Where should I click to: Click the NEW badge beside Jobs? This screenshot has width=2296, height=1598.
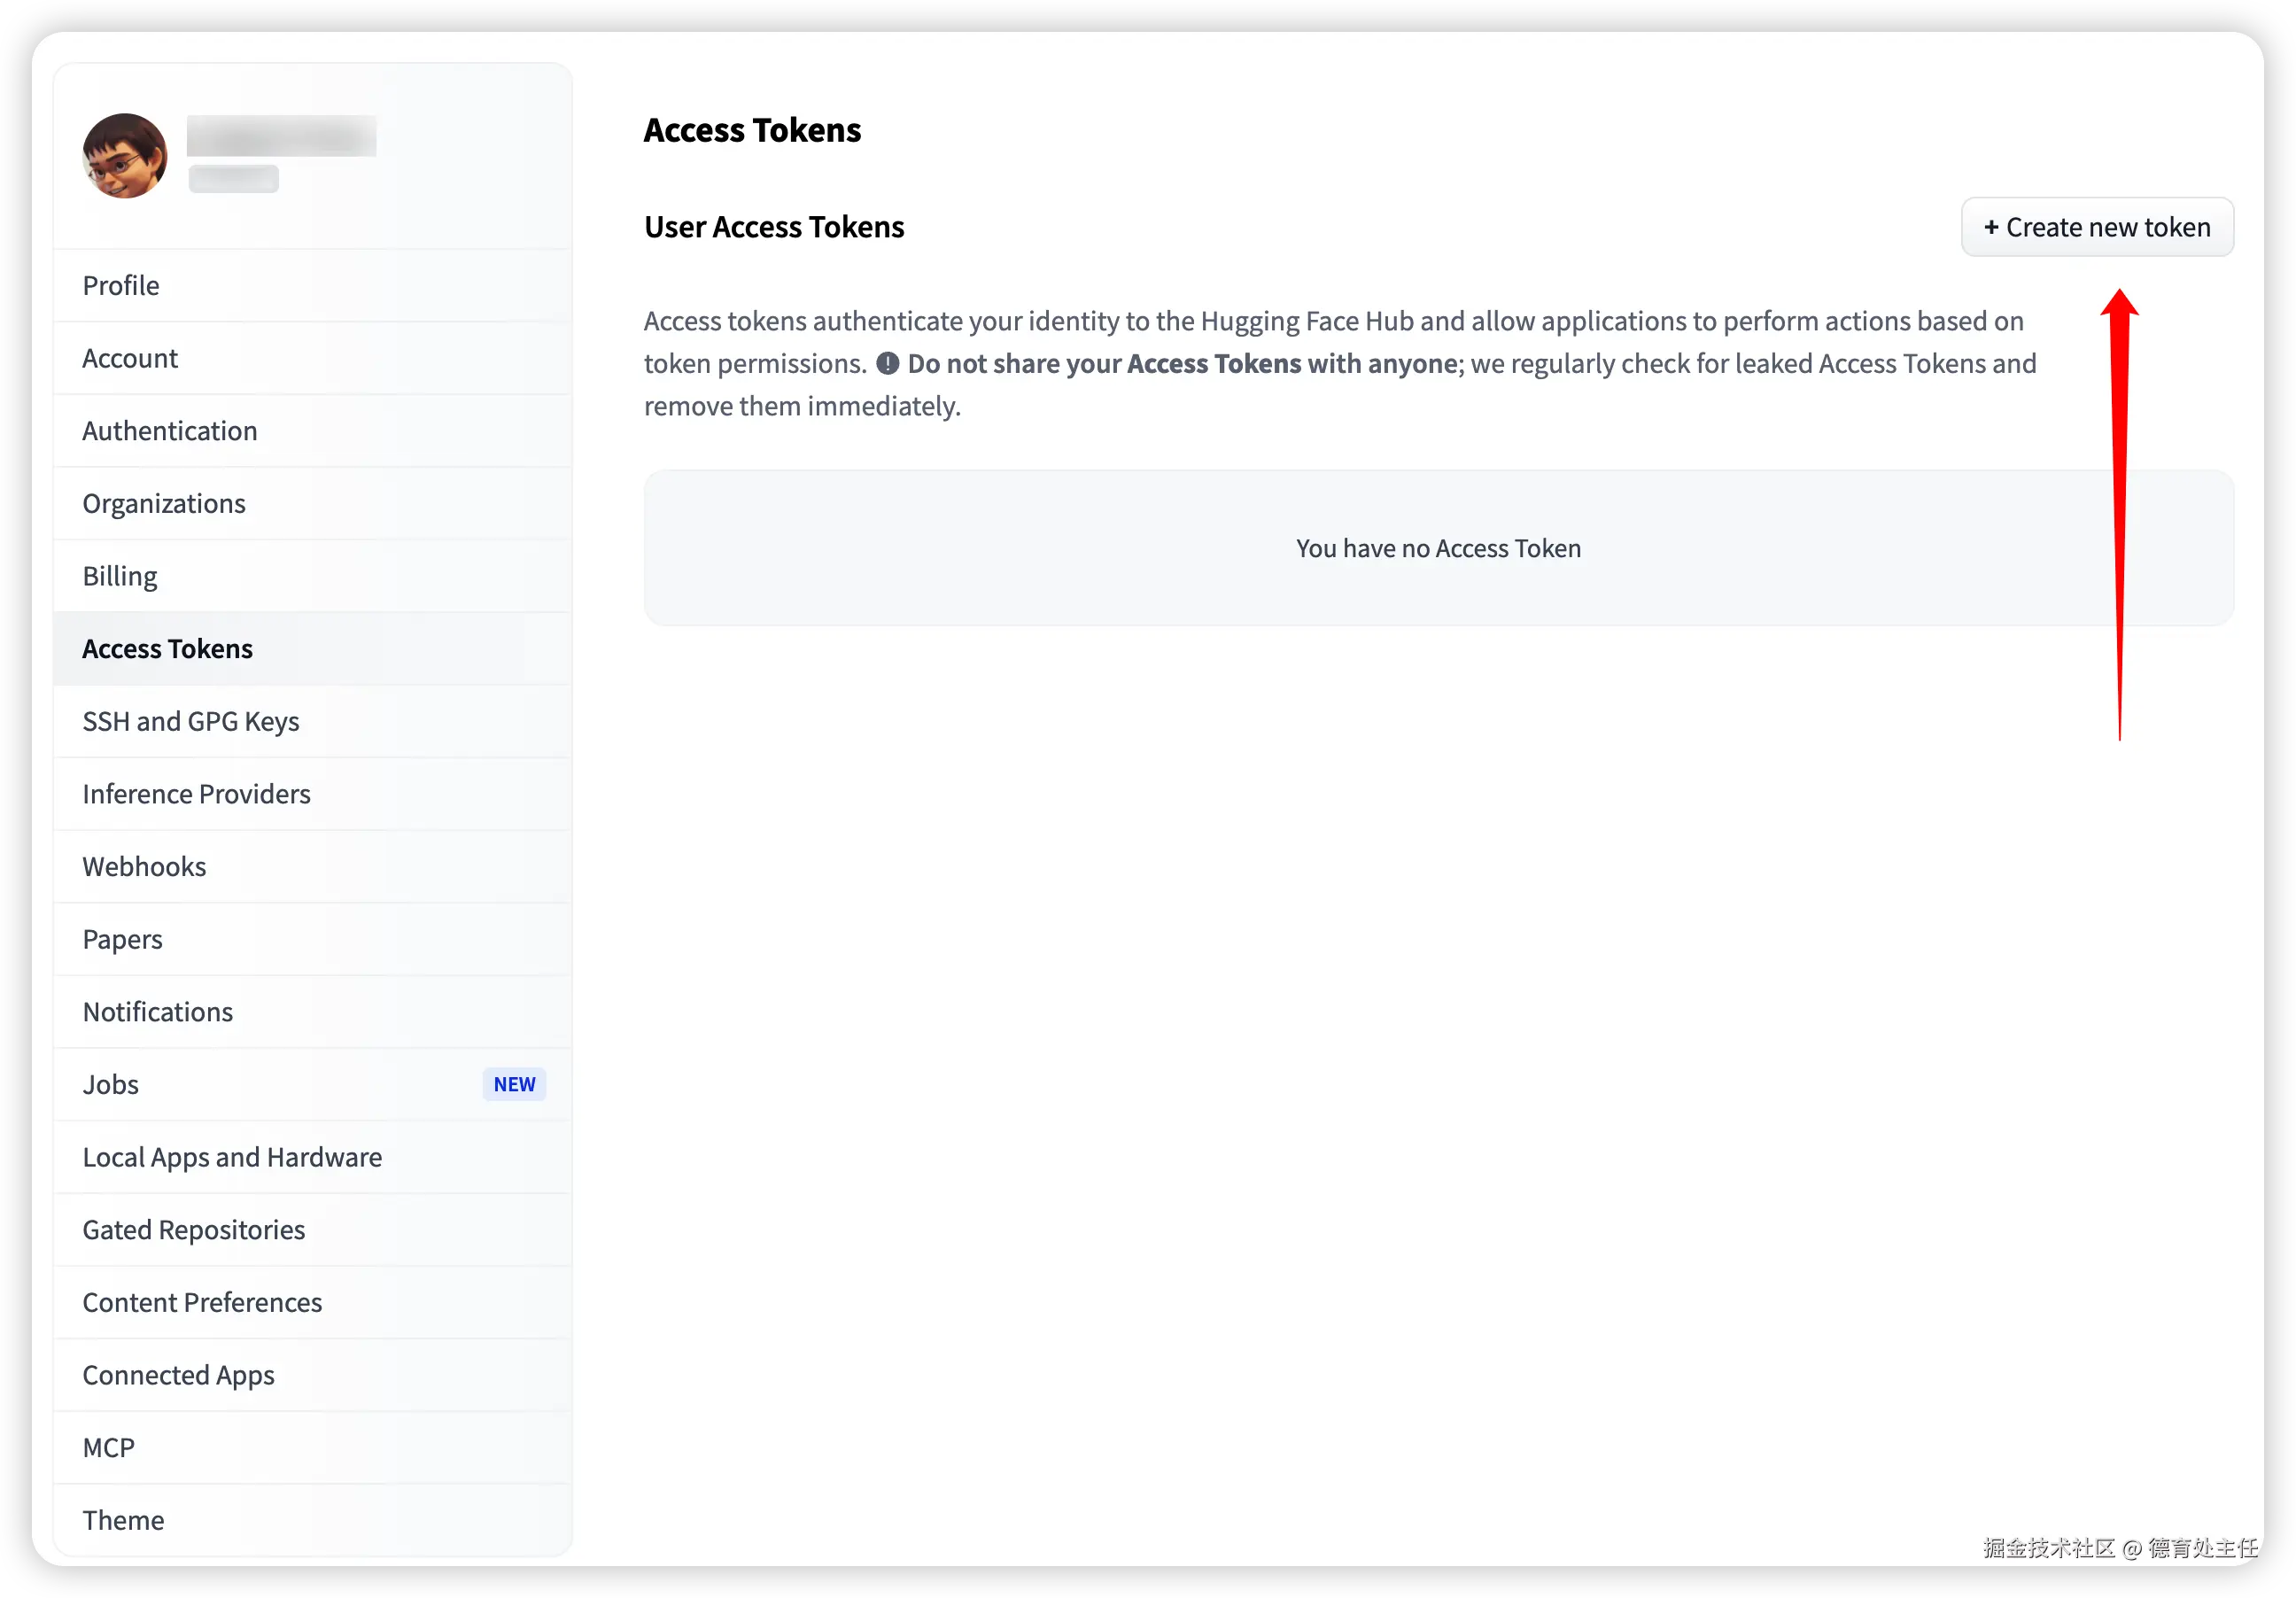(x=514, y=1085)
